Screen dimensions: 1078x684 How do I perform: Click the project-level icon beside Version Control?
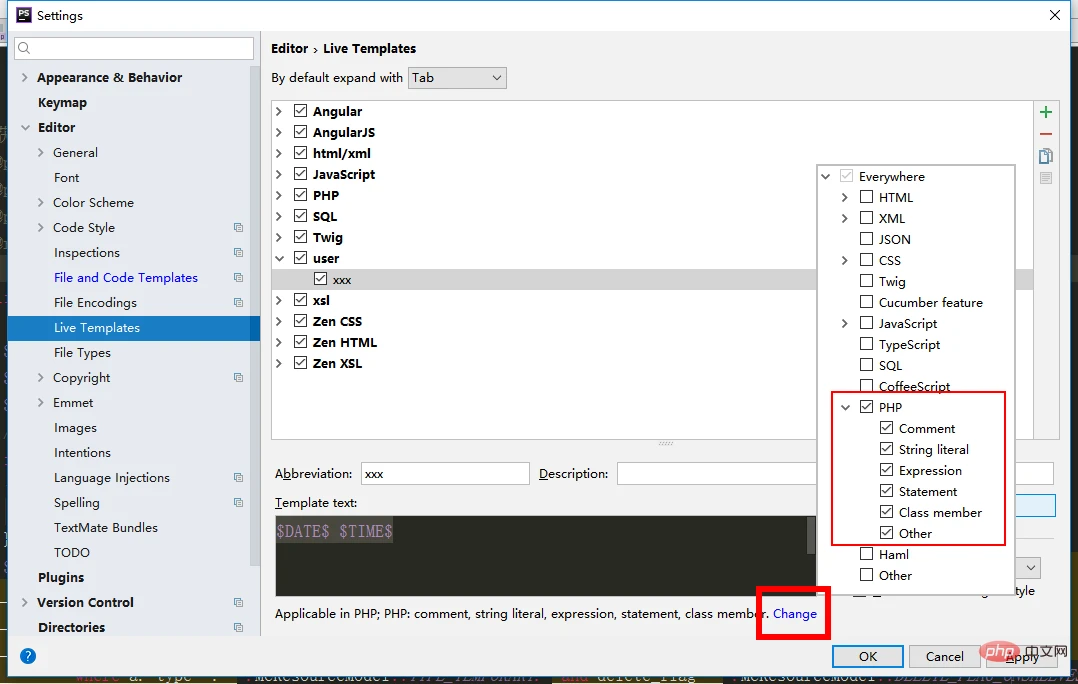[238, 603]
